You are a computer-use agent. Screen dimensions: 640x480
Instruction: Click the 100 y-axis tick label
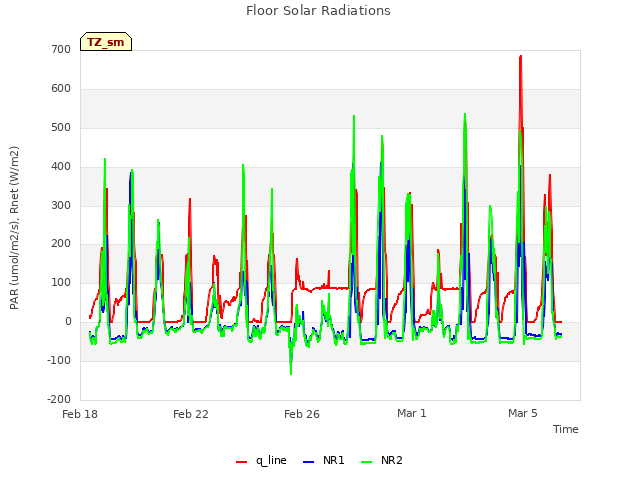(x=61, y=282)
